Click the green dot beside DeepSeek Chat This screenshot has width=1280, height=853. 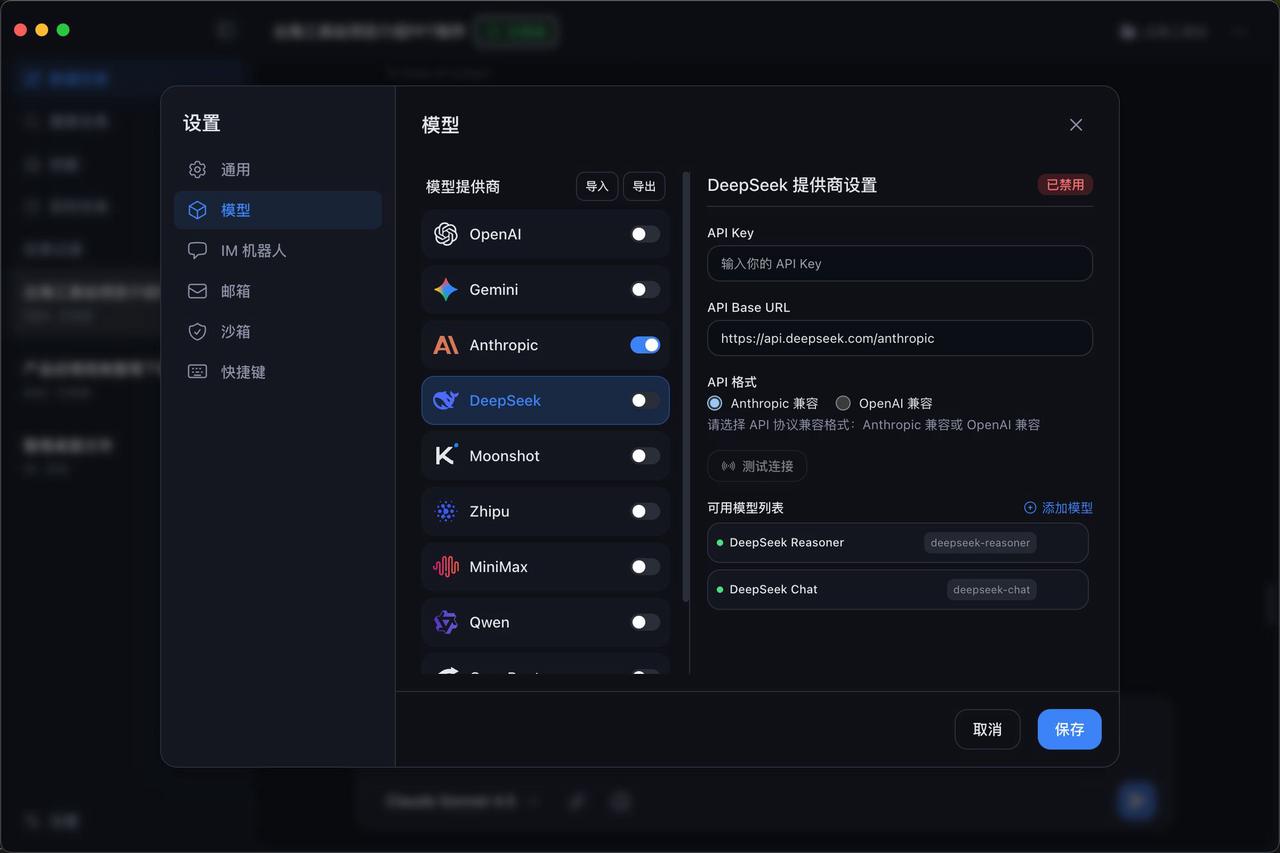[720, 590]
